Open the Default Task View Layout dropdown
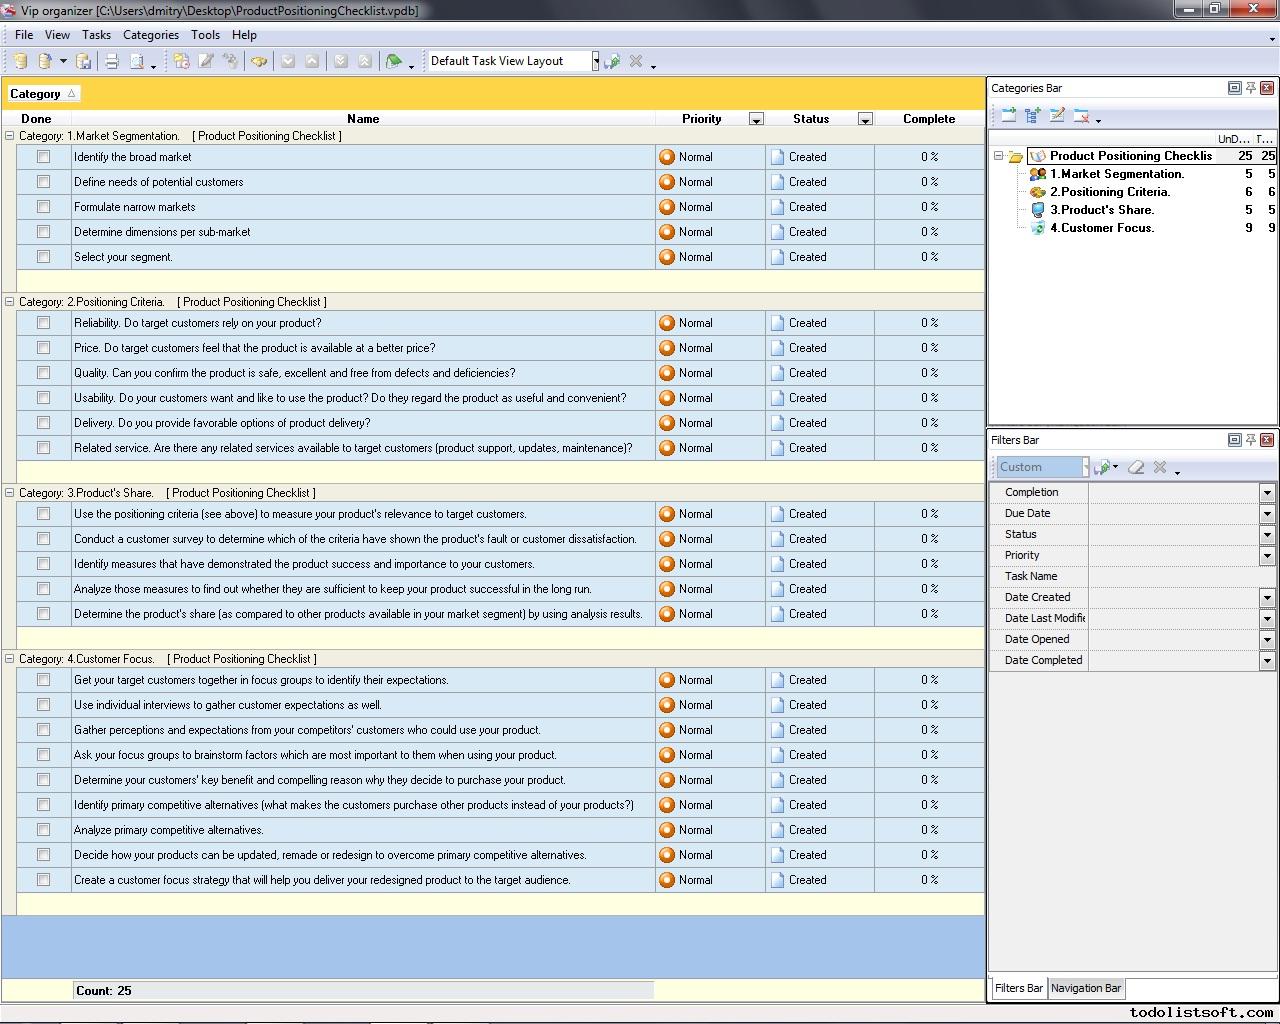 pyautogui.click(x=595, y=61)
